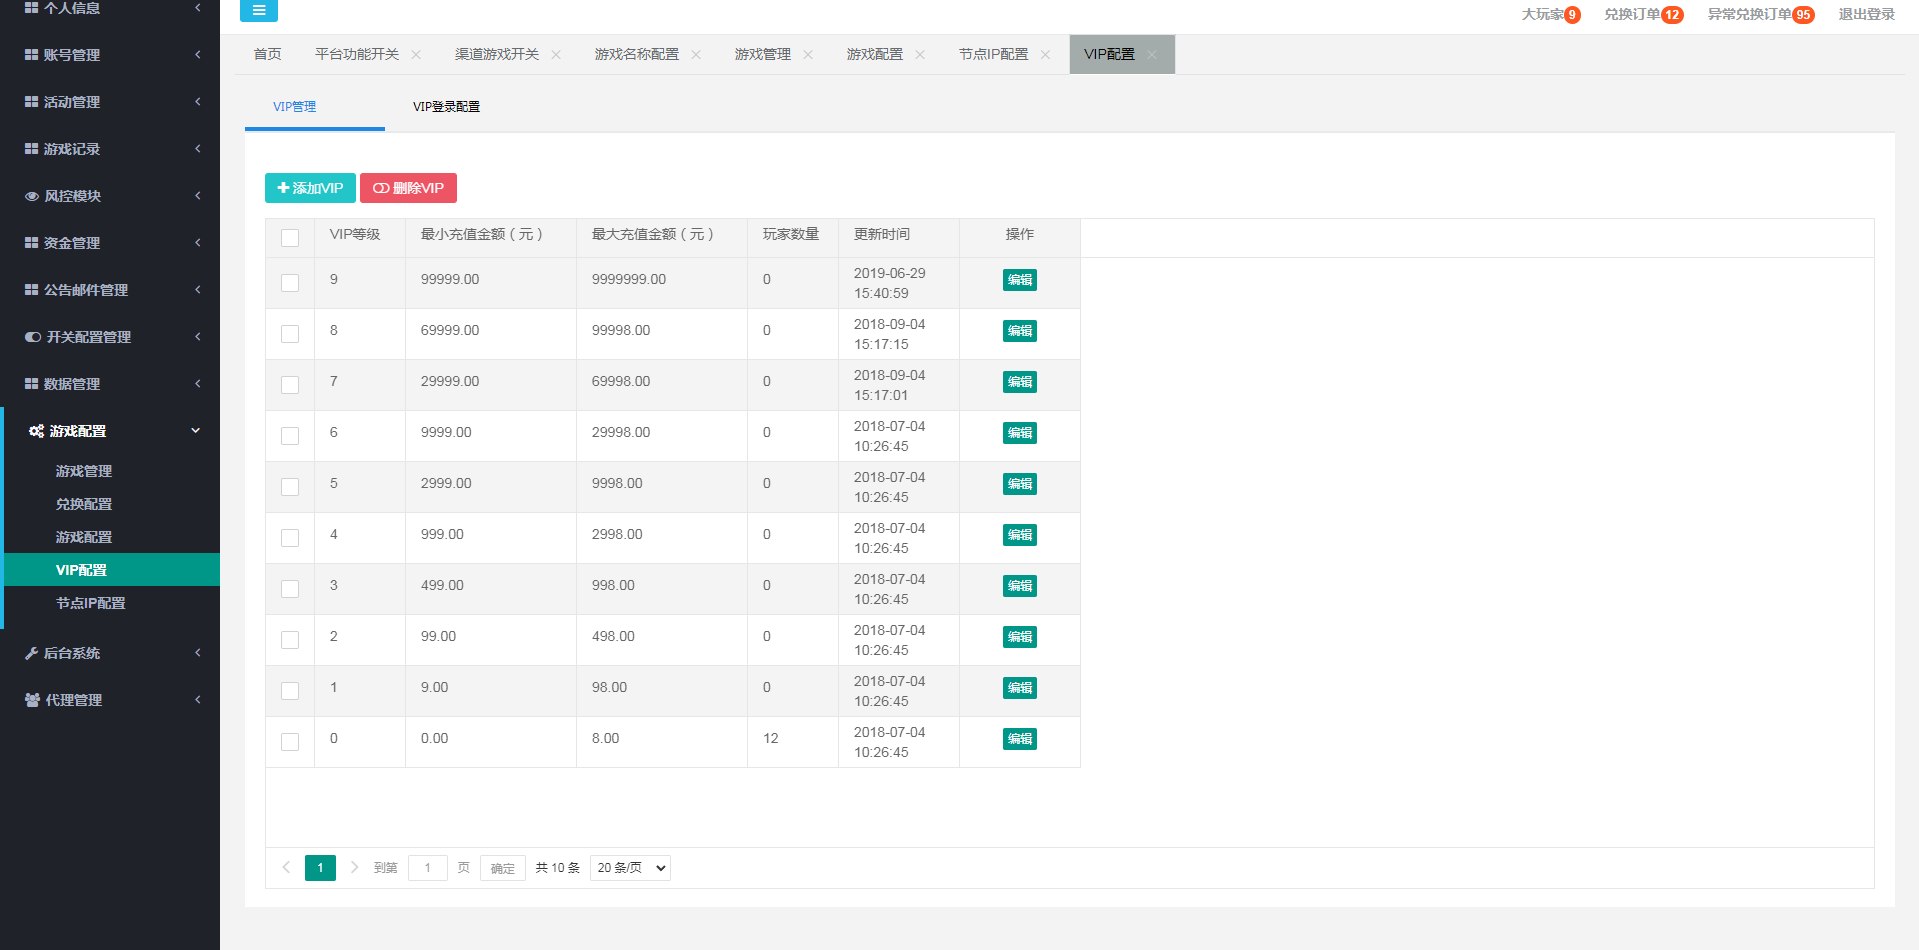Click the red 删除VIP button

(408, 188)
